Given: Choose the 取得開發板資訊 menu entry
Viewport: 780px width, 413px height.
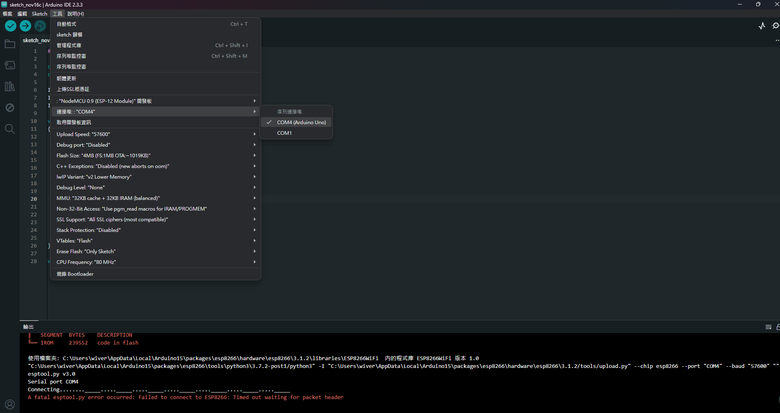Looking at the screenshot, I should [x=156, y=122].
